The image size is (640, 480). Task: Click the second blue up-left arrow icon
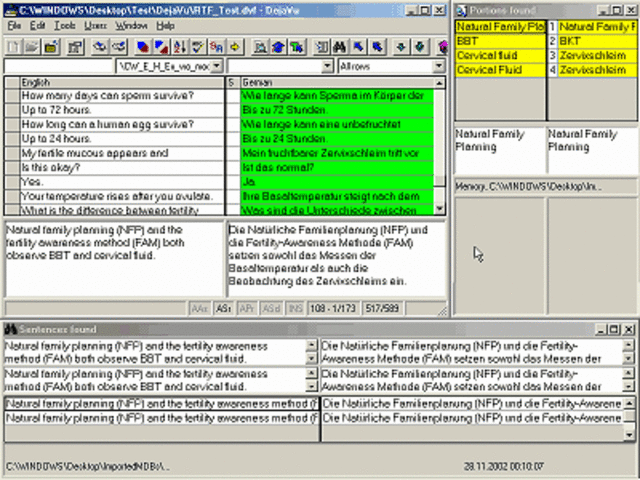[x=377, y=47]
